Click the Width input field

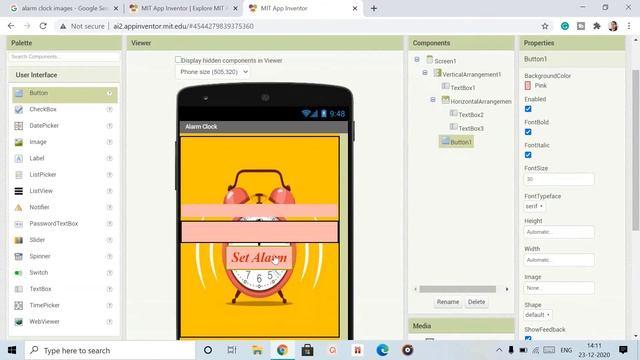point(559,260)
